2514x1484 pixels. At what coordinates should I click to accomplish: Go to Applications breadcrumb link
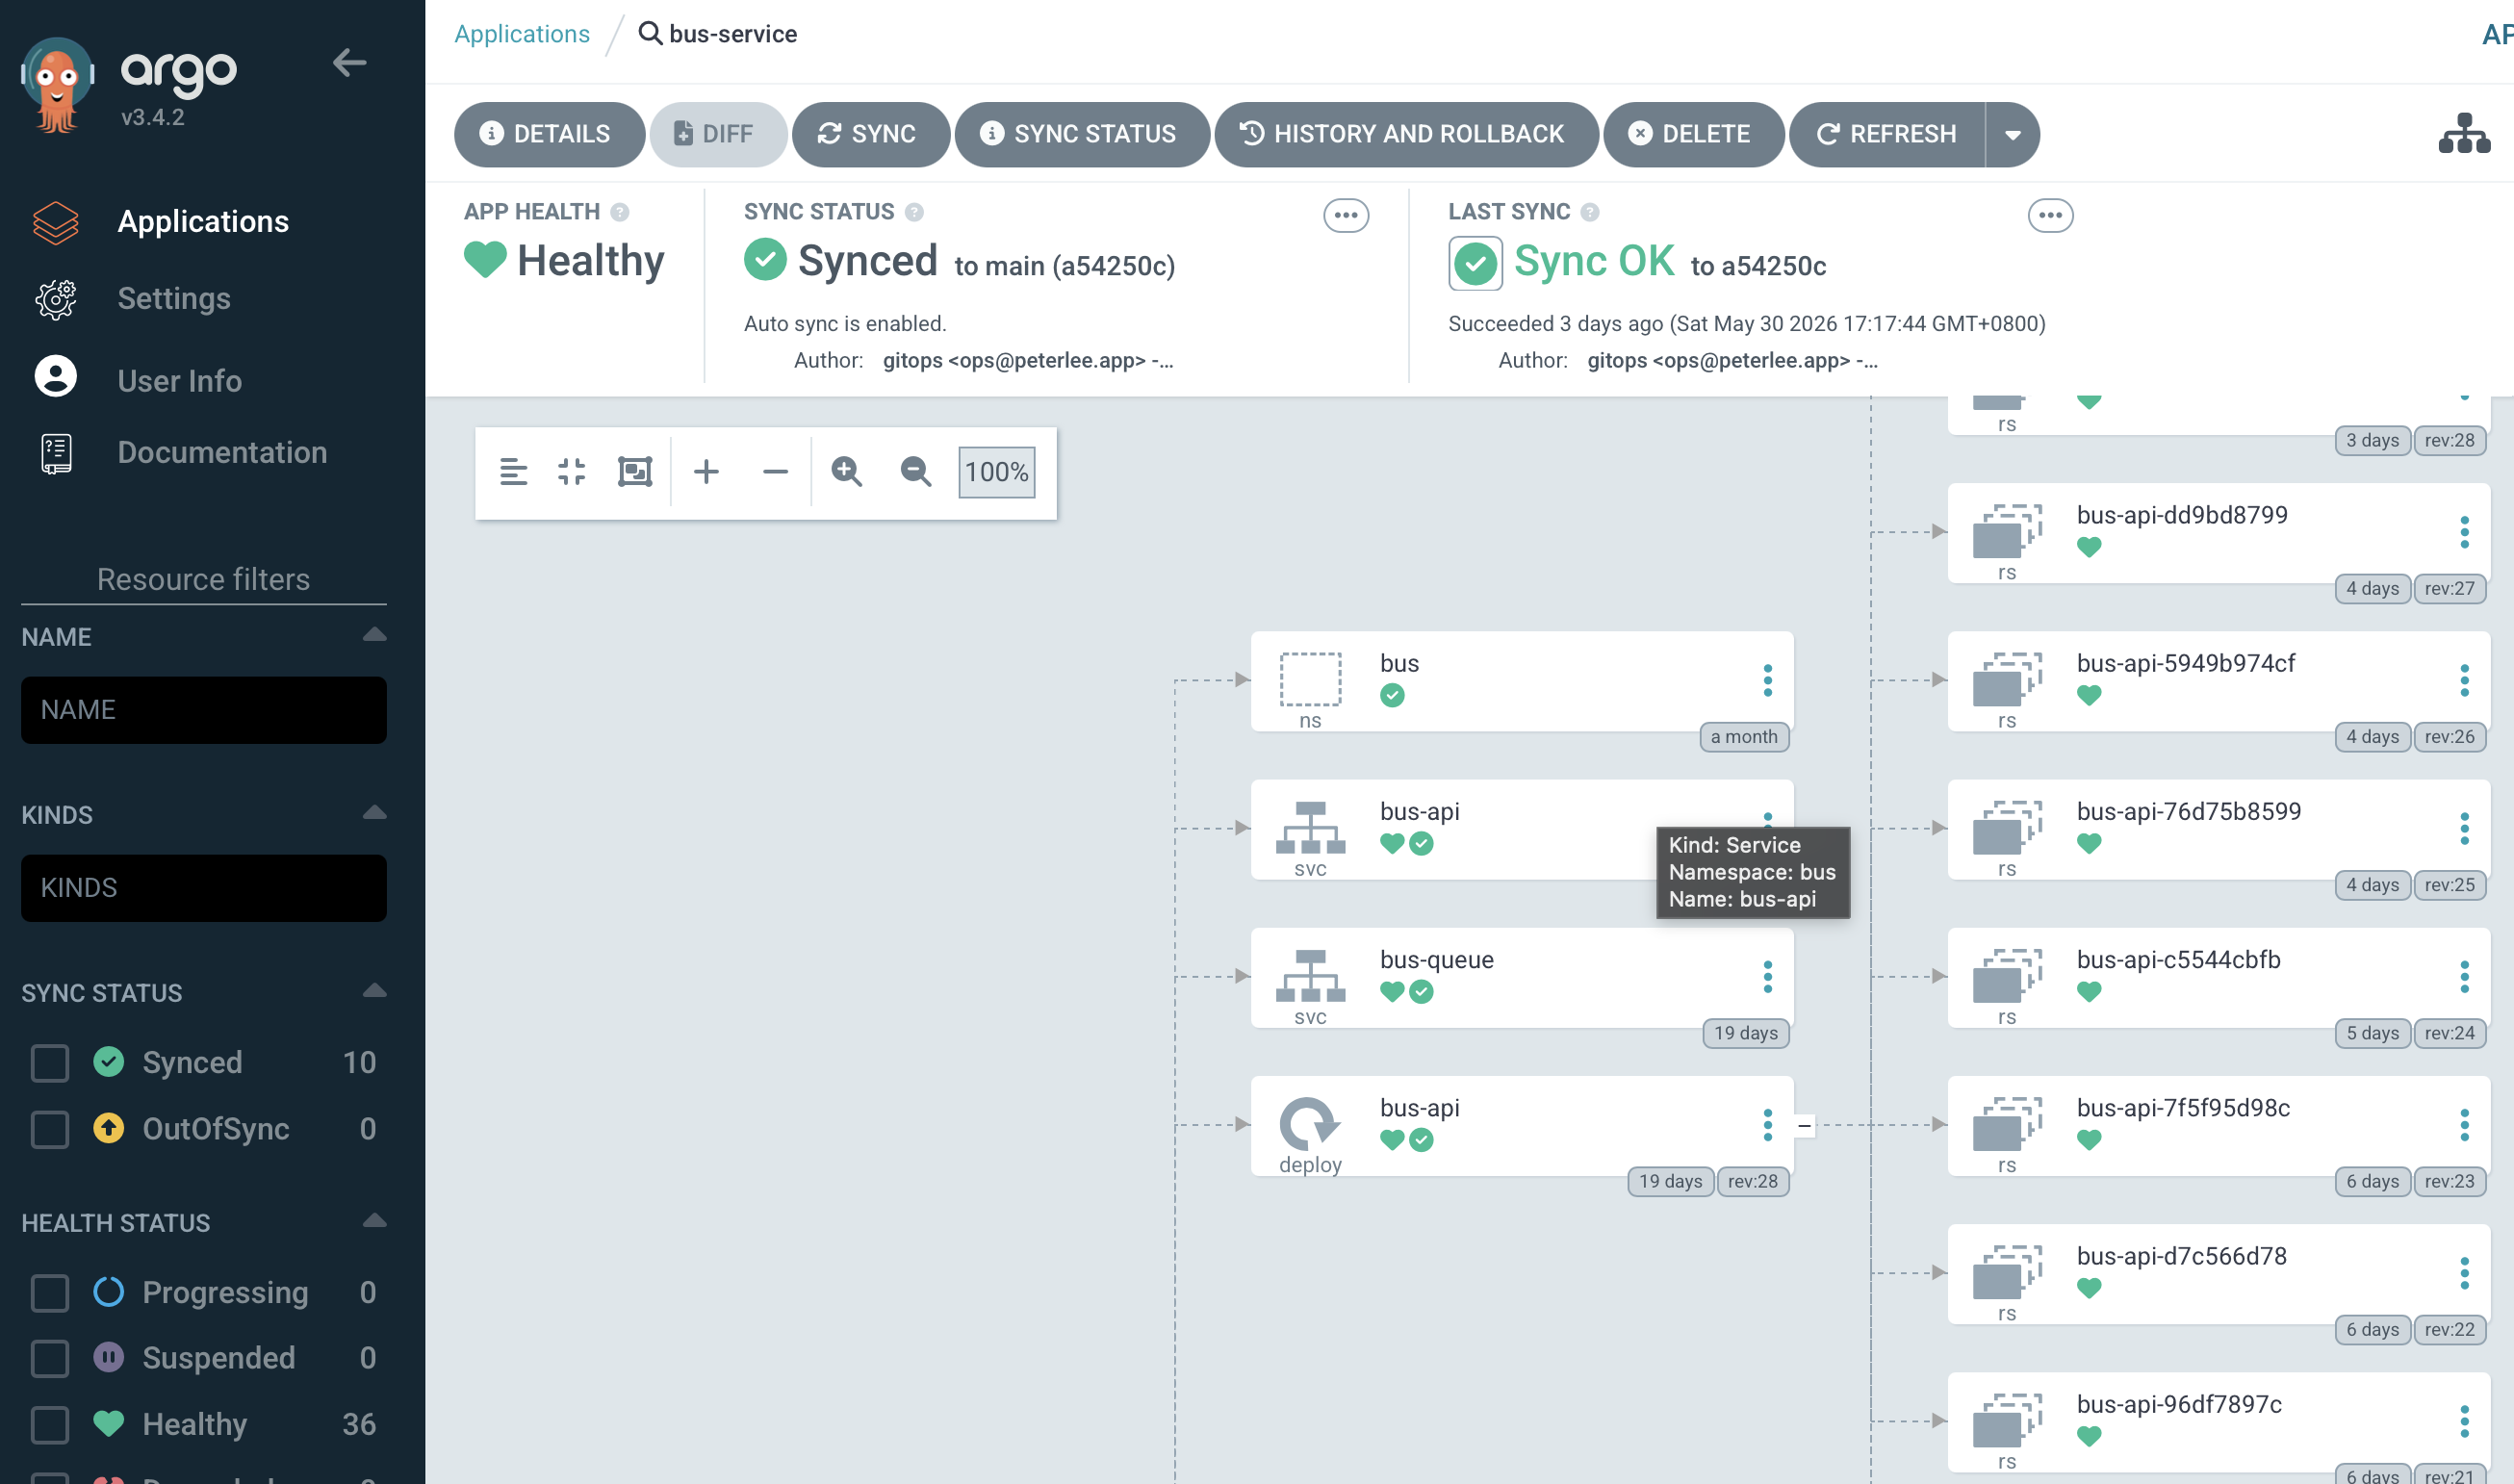point(522,34)
